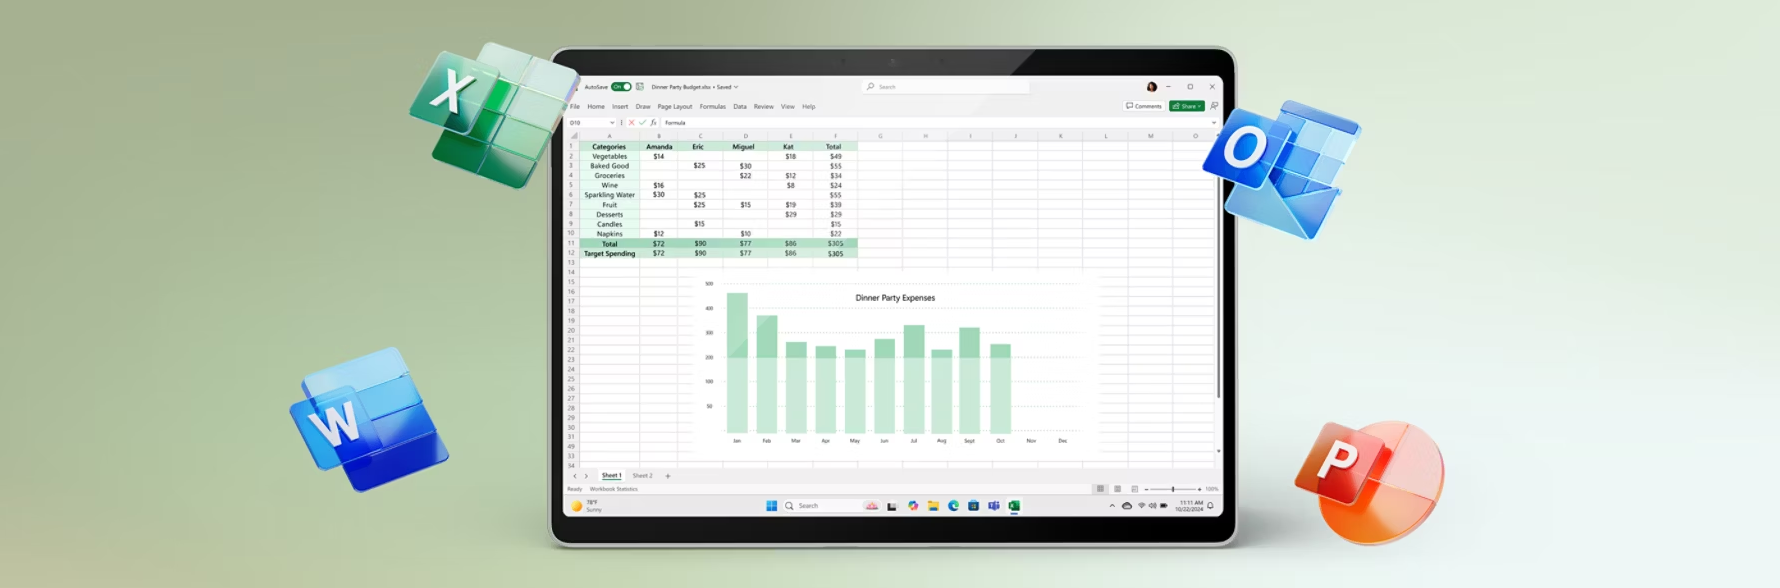Launch Microsoft Edge from the taskbar

[x=953, y=506]
